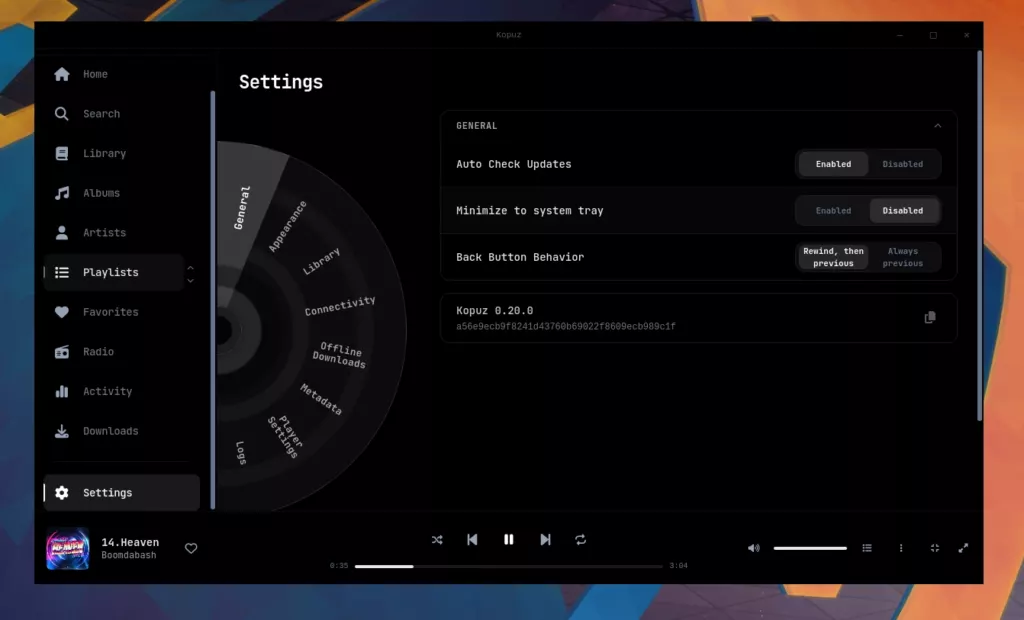This screenshot has height=620, width=1024.
Task: Skip to previous track
Action: tap(472, 540)
